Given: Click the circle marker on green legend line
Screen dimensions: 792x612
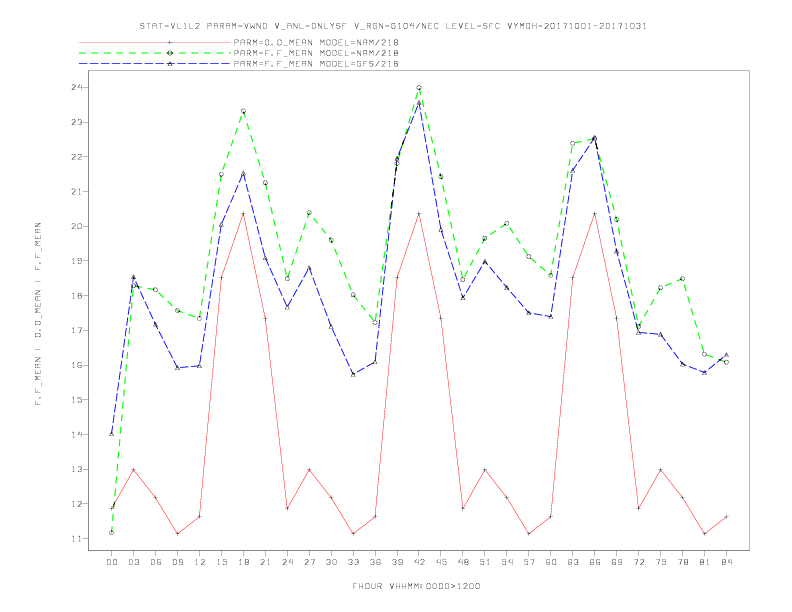Looking at the screenshot, I should point(170,53).
